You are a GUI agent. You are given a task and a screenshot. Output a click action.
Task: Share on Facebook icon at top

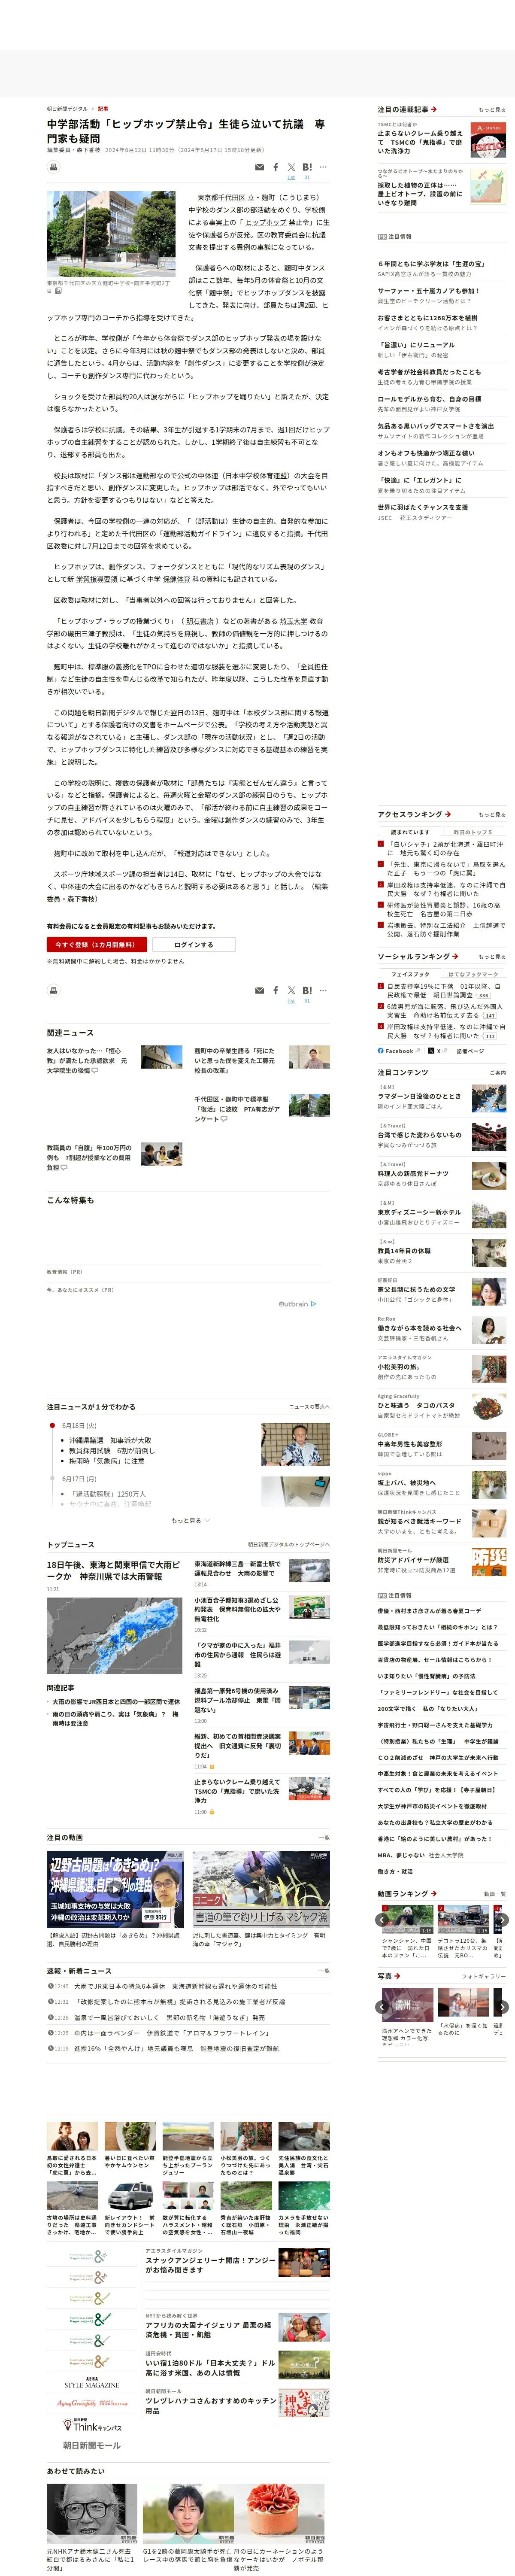(x=276, y=168)
